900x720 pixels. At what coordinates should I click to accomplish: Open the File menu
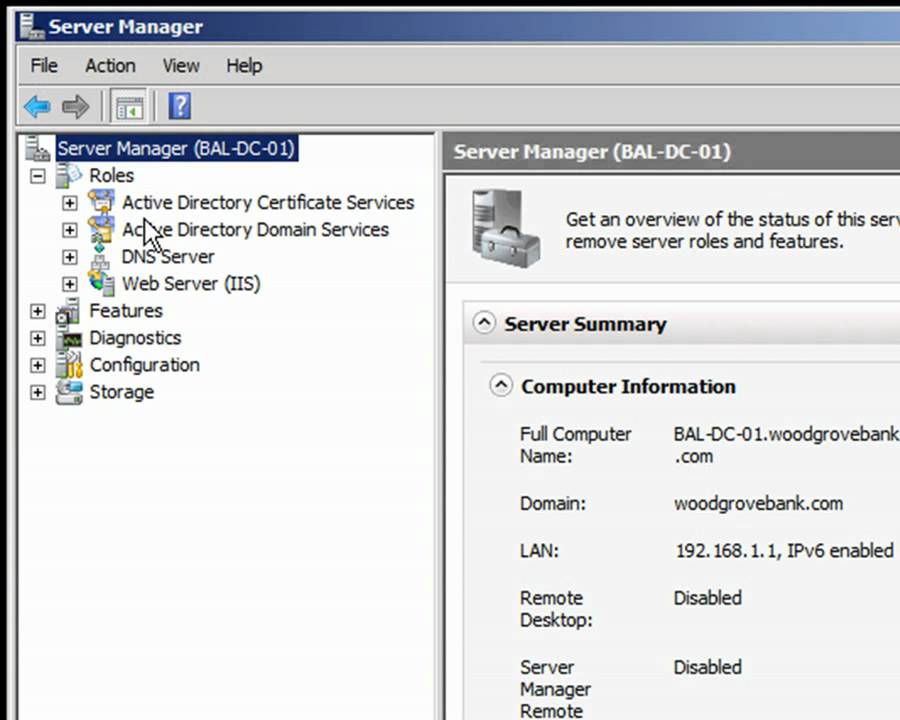pos(44,66)
